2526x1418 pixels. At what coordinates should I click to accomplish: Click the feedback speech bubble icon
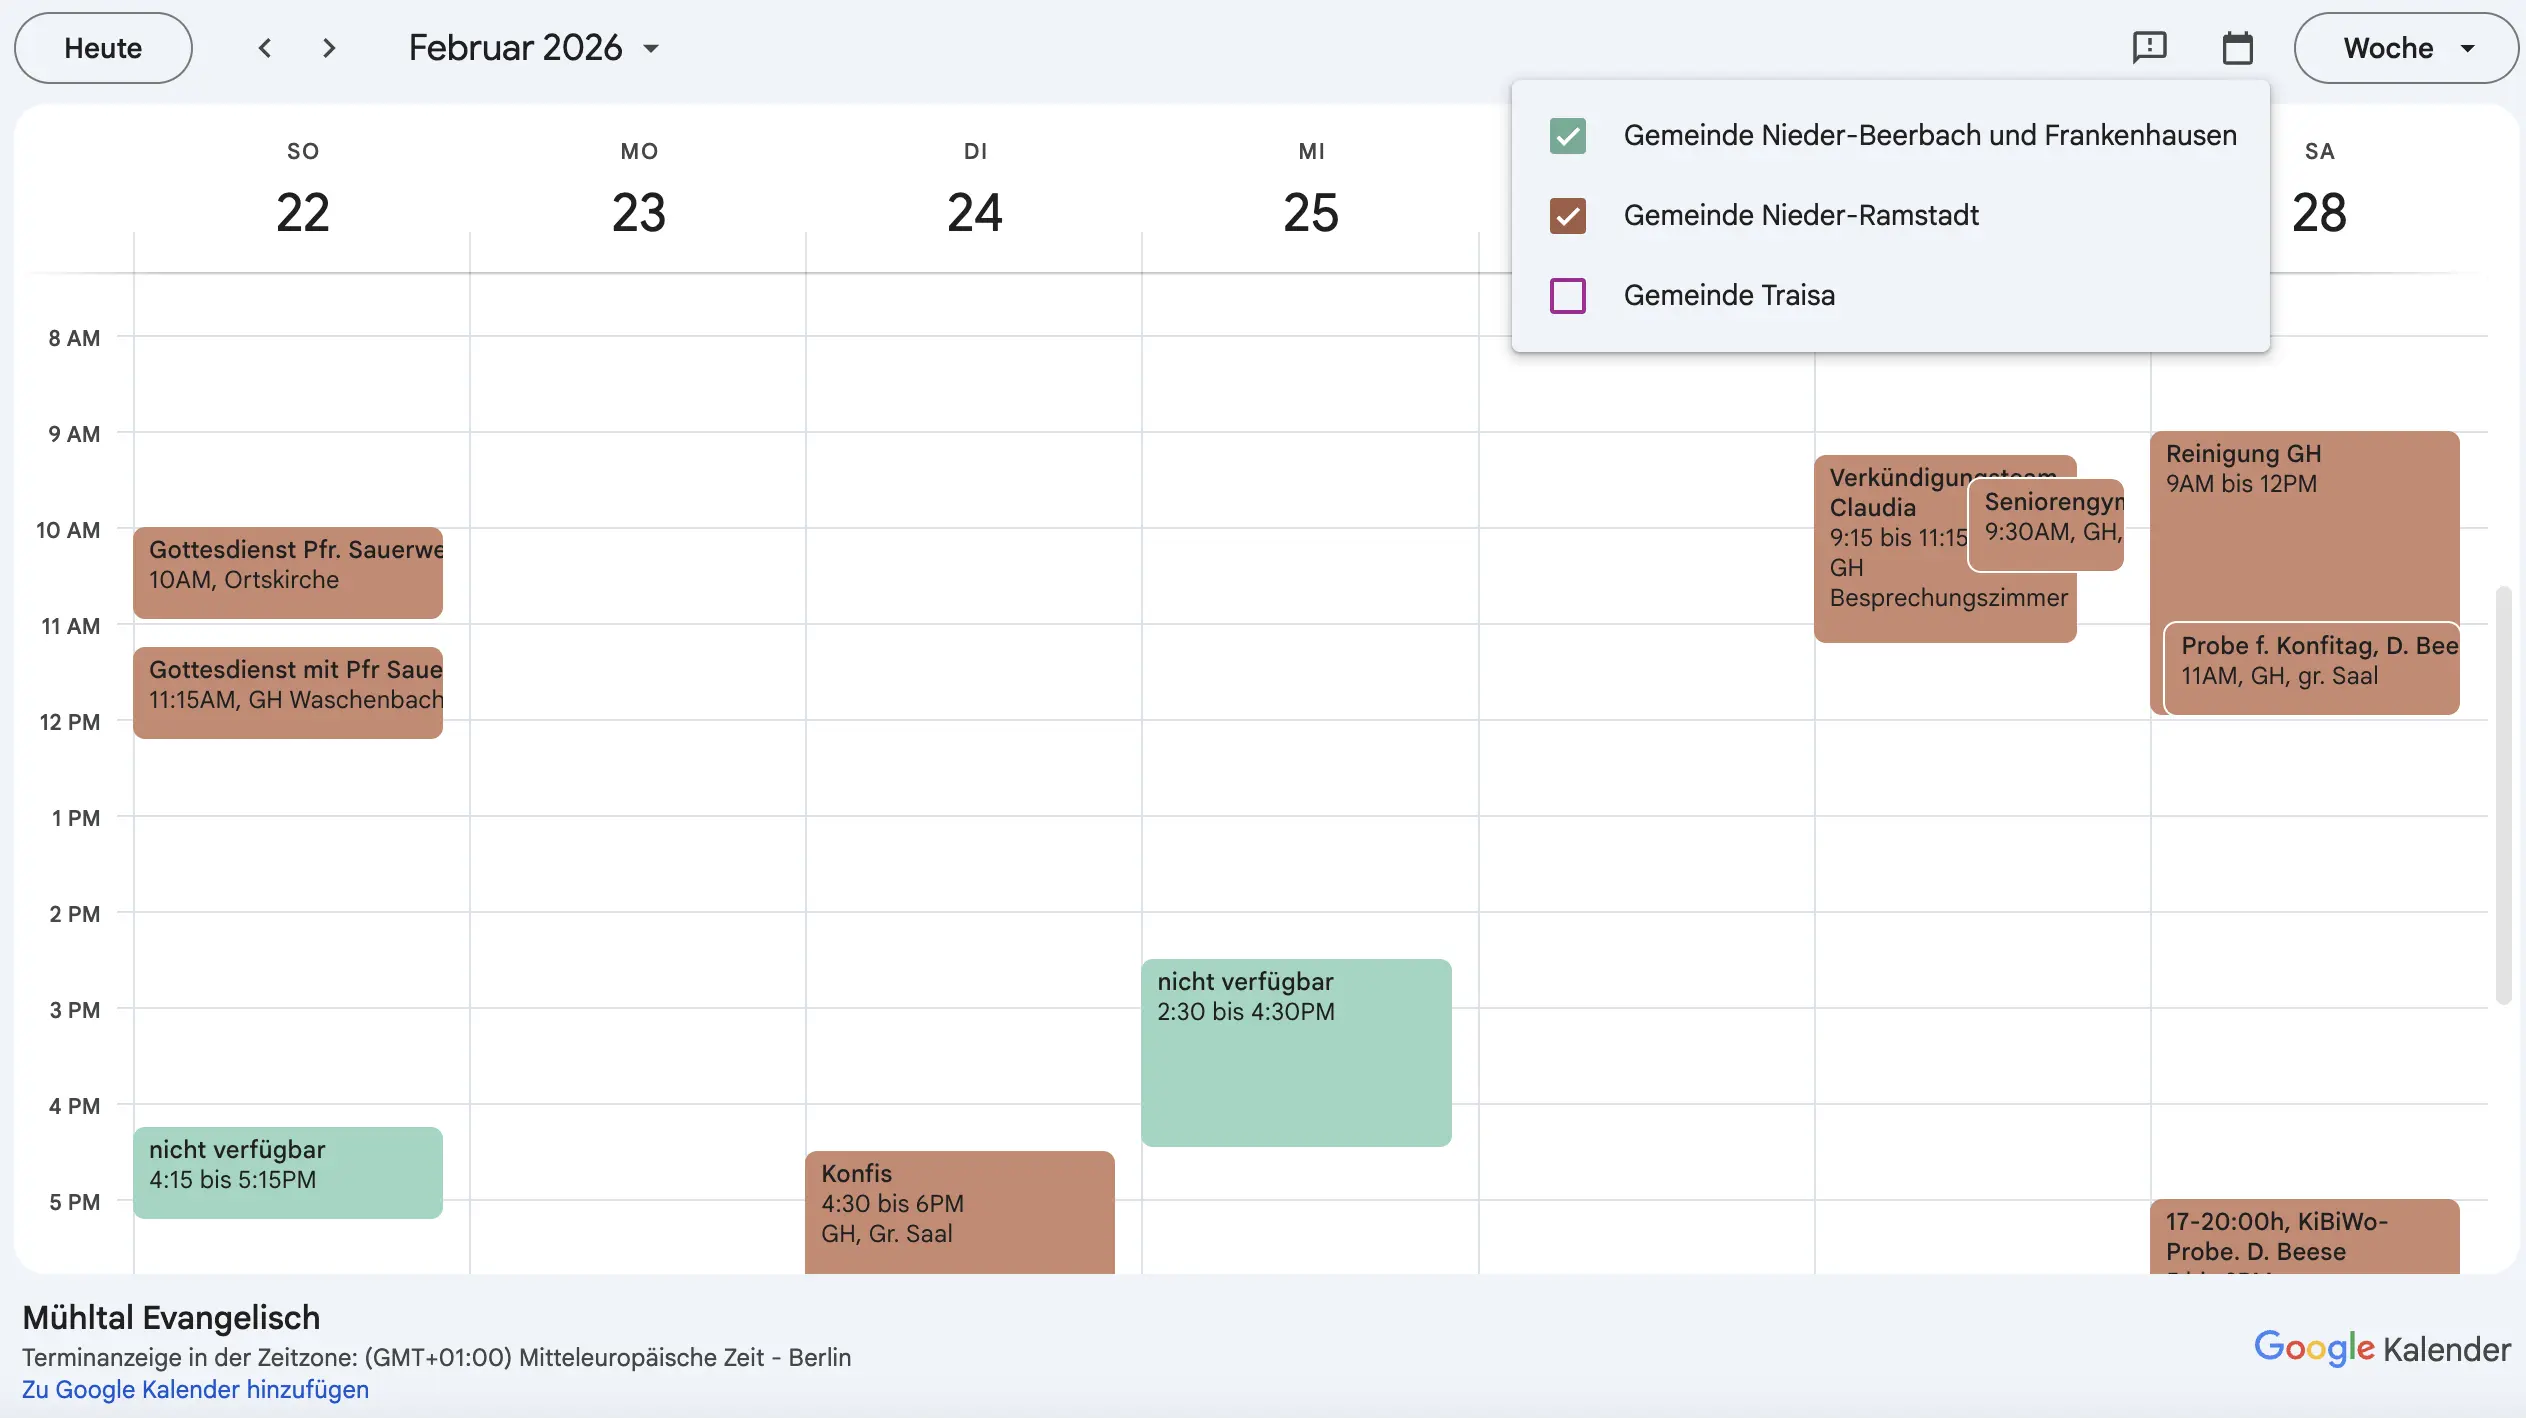2149,48
